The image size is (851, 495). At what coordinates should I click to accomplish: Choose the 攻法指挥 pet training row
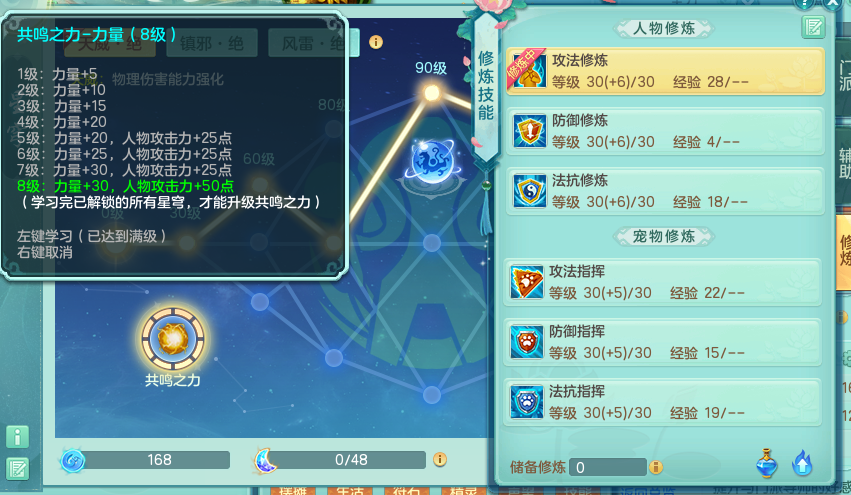[663, 282]
